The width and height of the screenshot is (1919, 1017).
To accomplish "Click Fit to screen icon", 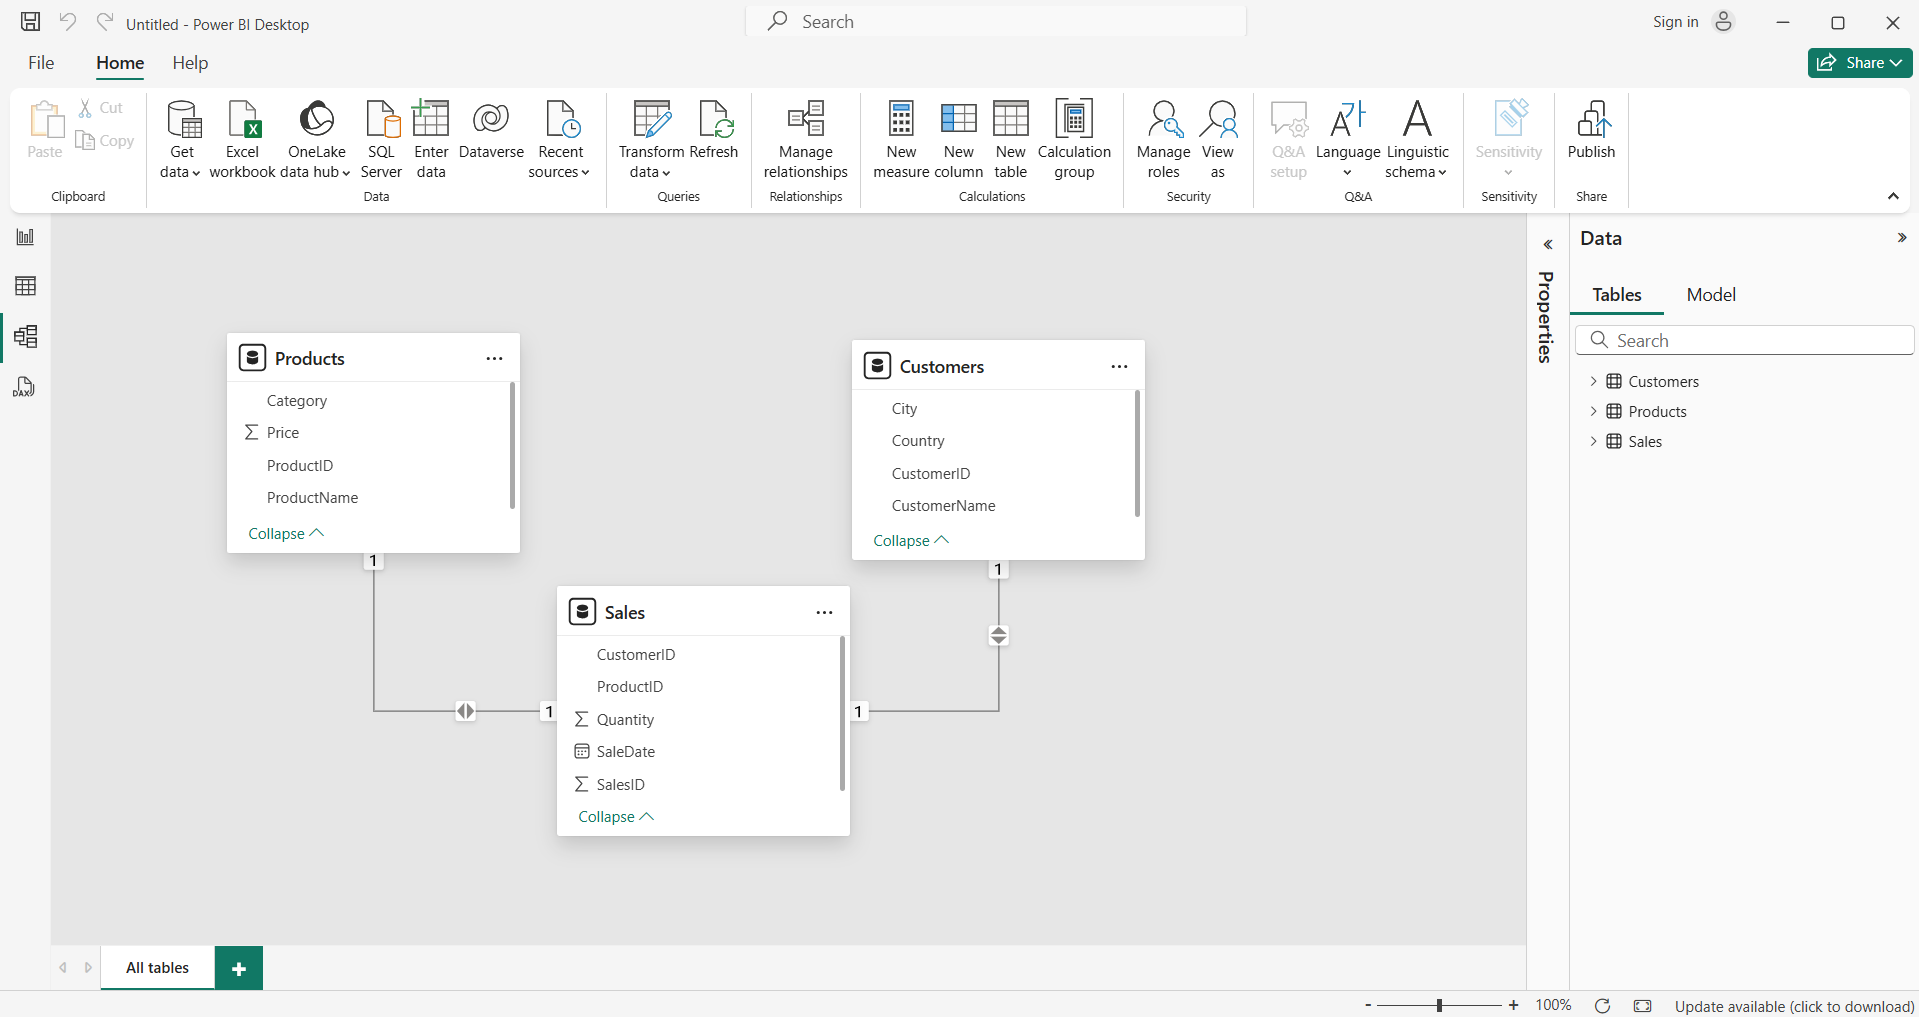I will coord(1642,1006).
